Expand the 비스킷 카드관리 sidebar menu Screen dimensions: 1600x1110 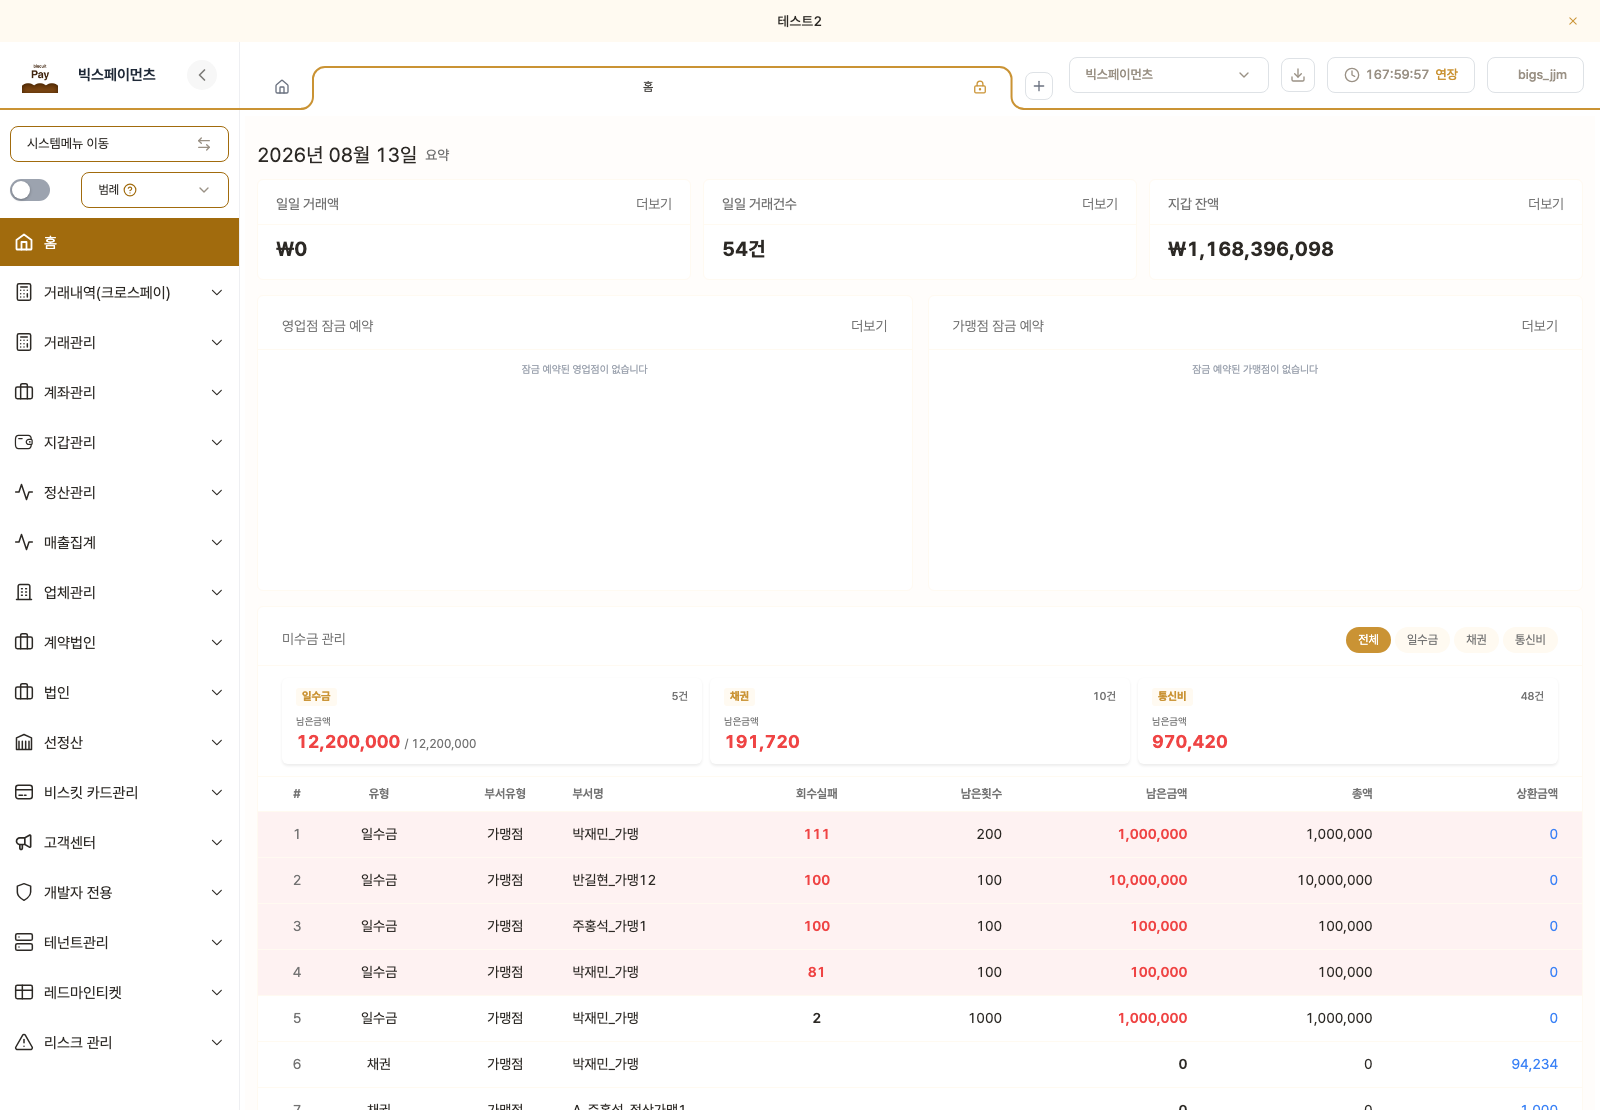point(119,792)
